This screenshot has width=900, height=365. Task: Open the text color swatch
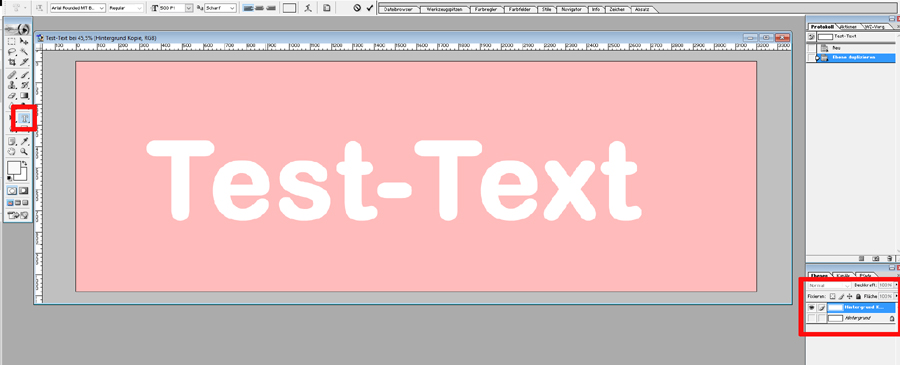click(x=289, y=8)
